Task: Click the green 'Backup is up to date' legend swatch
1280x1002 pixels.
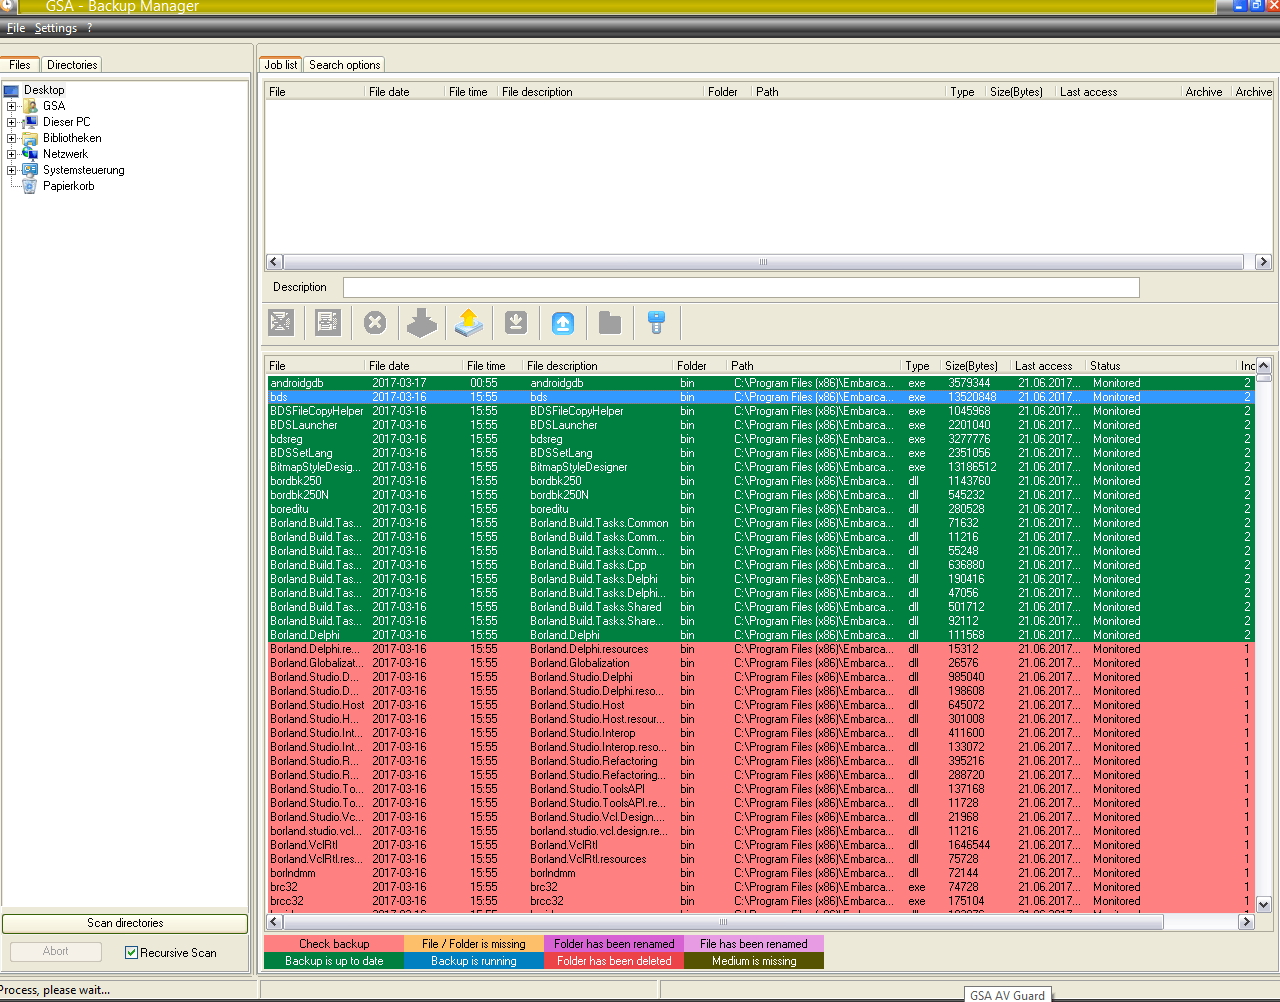Action: click(334, 961)
